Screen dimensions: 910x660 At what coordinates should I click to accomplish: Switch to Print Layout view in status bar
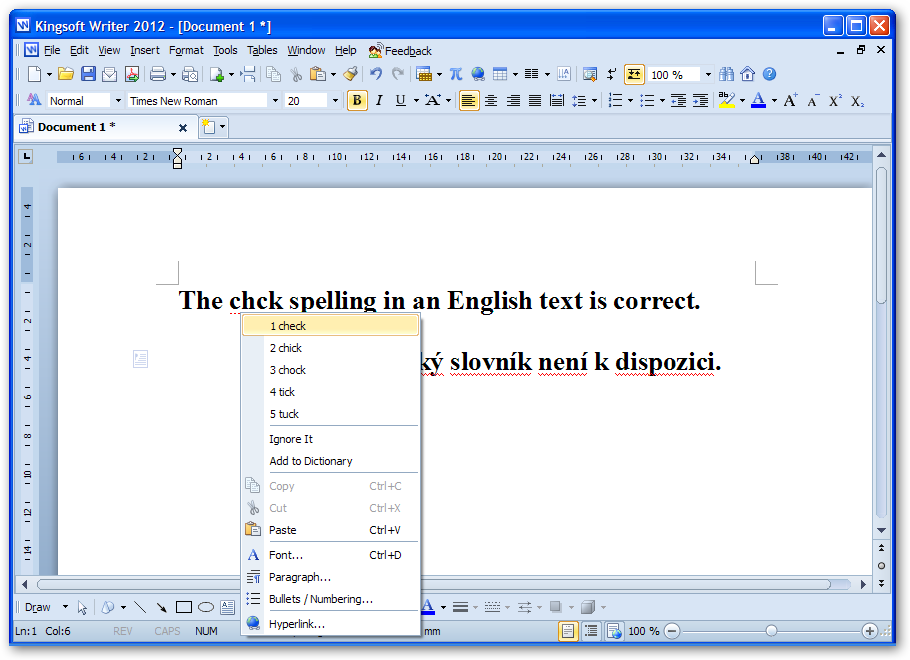tap(568, 631)
